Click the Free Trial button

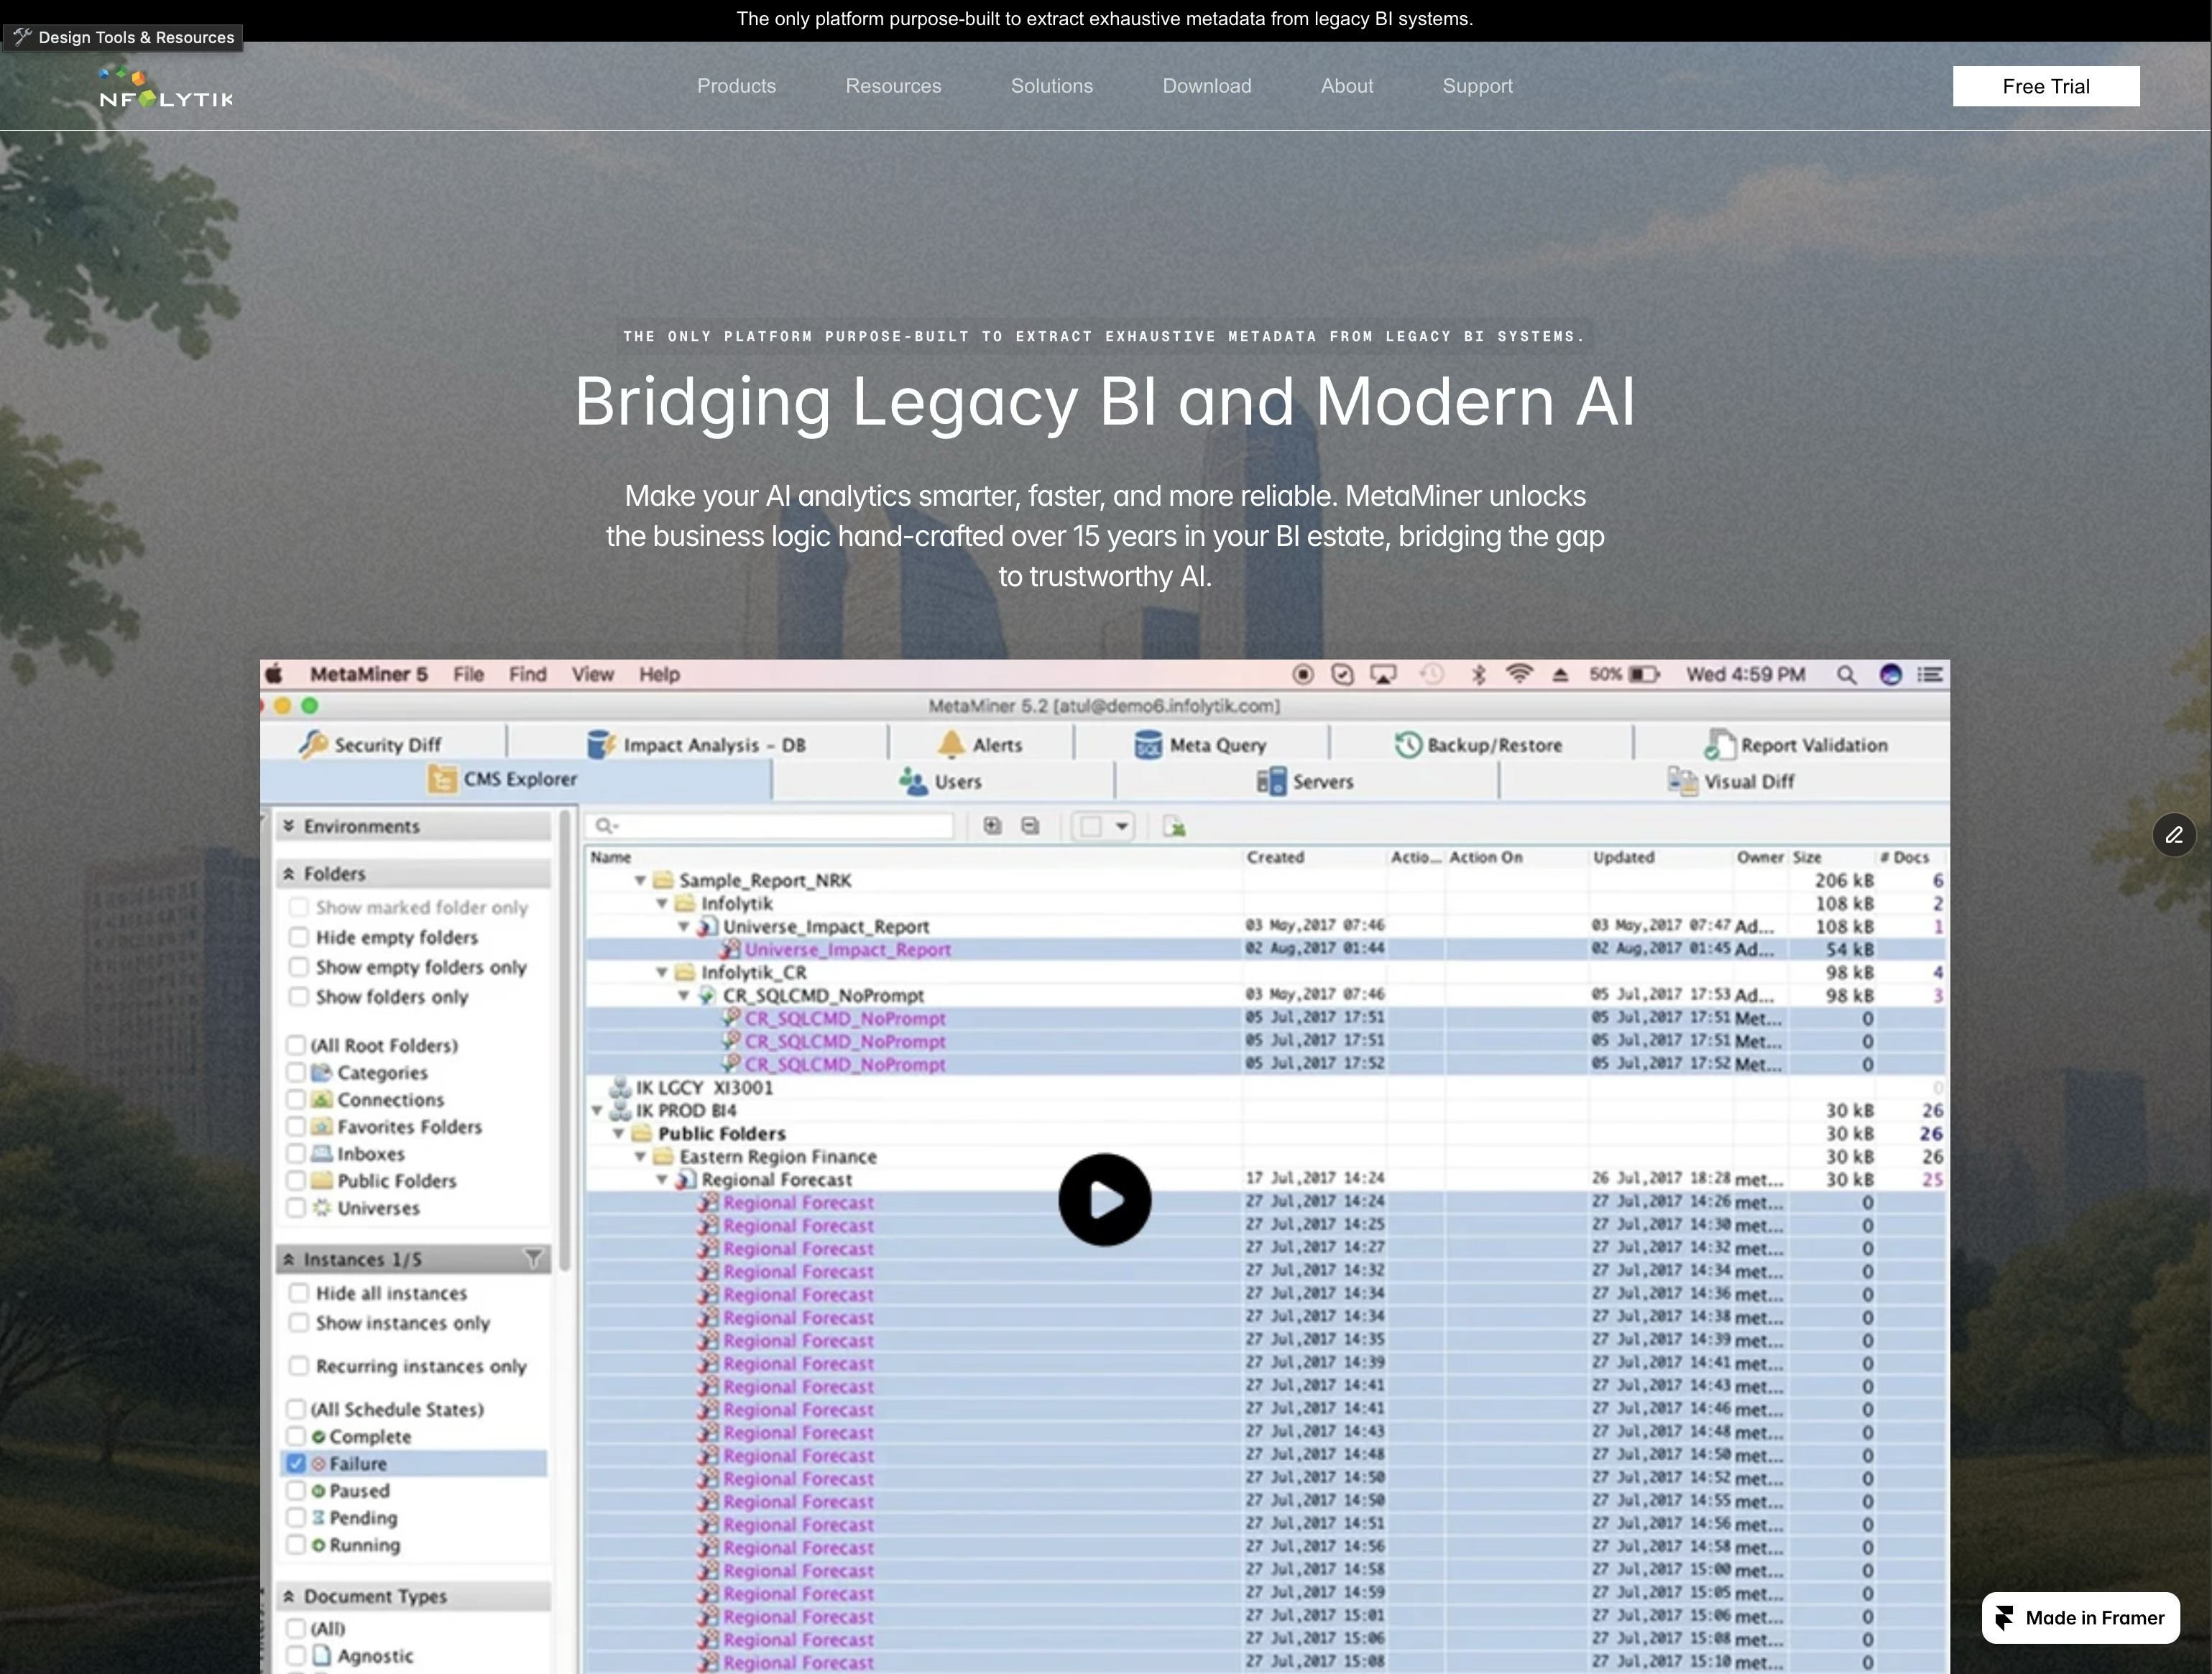[x=2046, y=86]
